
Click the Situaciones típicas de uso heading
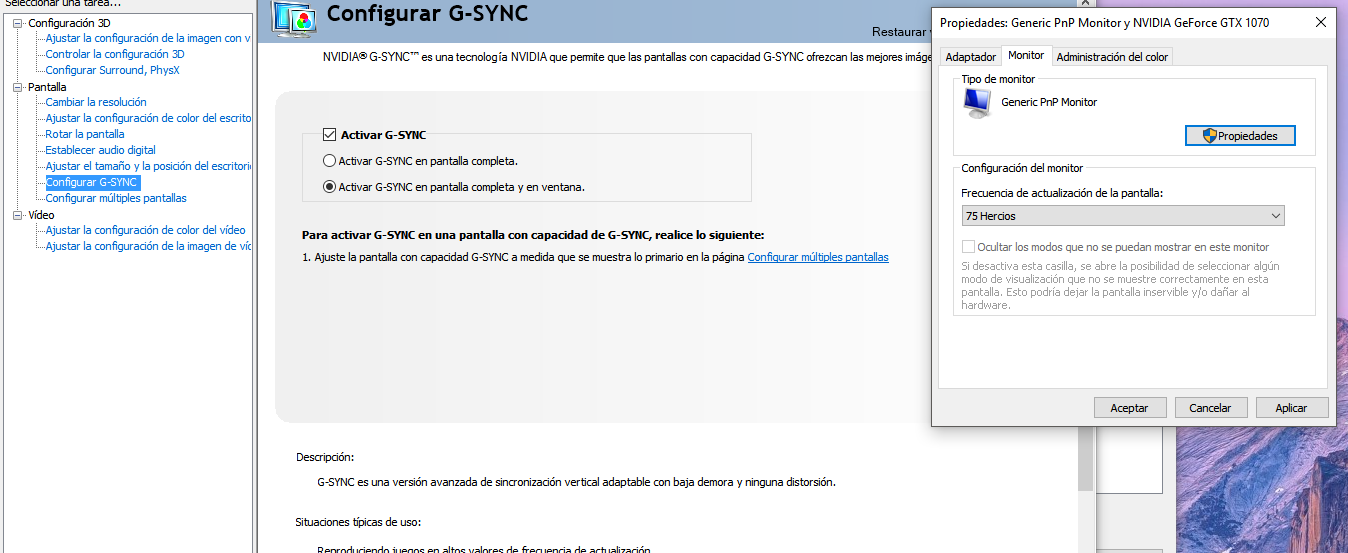(358, 522)
